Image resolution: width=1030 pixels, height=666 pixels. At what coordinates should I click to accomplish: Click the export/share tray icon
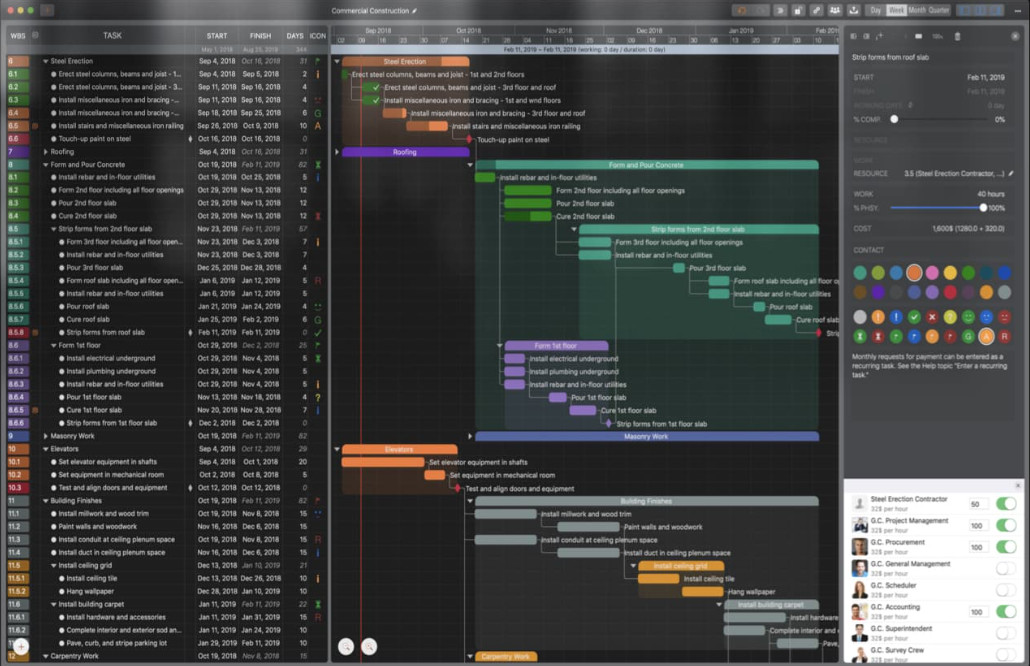coord(853,11)
